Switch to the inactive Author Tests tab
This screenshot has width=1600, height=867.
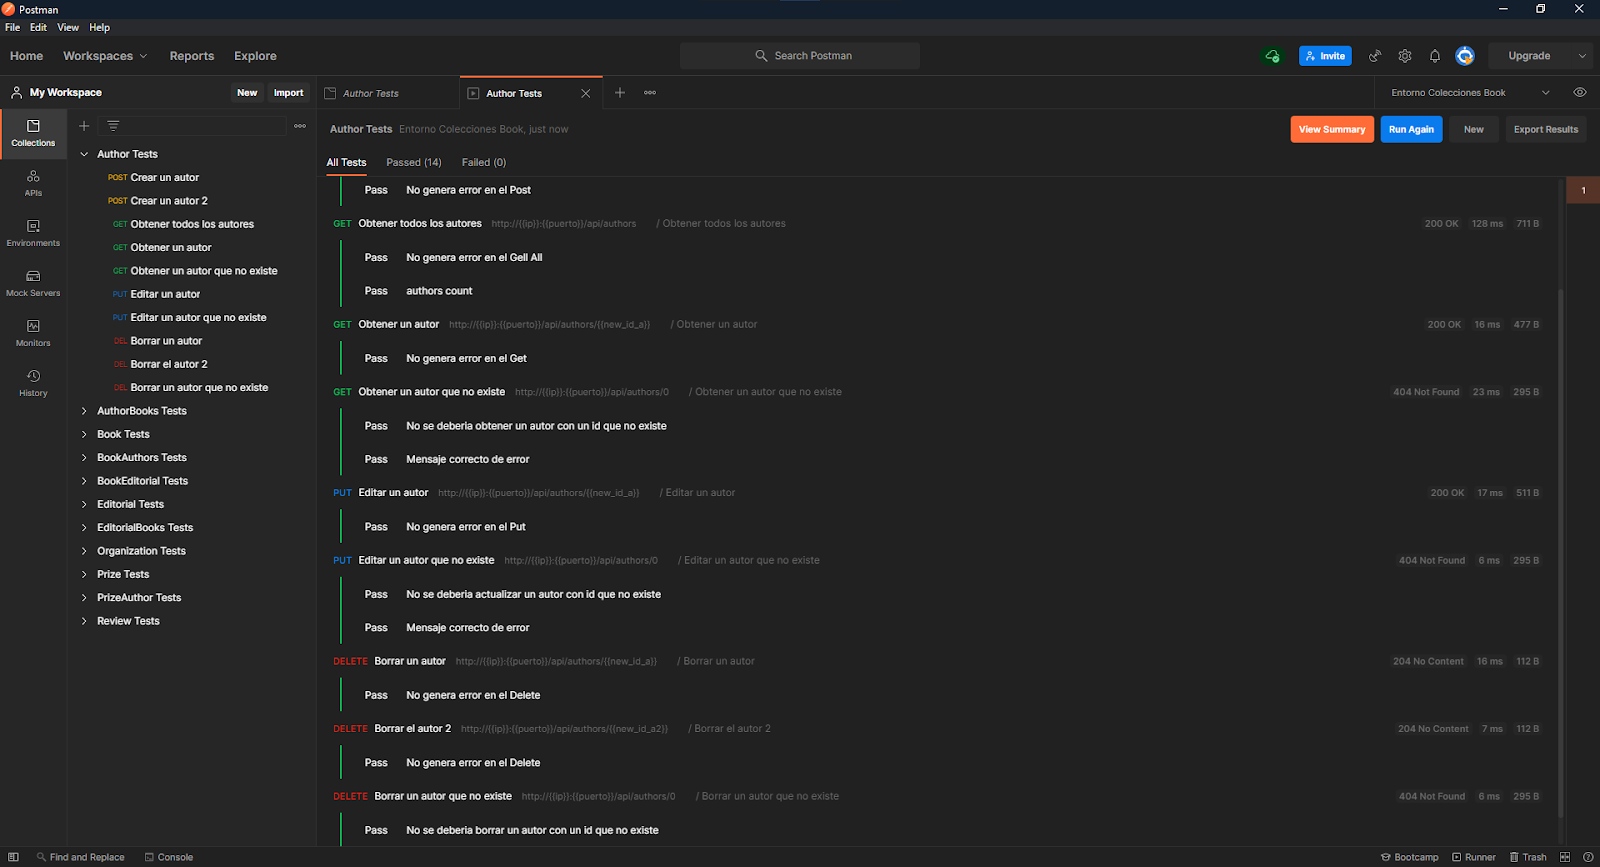click(387, 93)
